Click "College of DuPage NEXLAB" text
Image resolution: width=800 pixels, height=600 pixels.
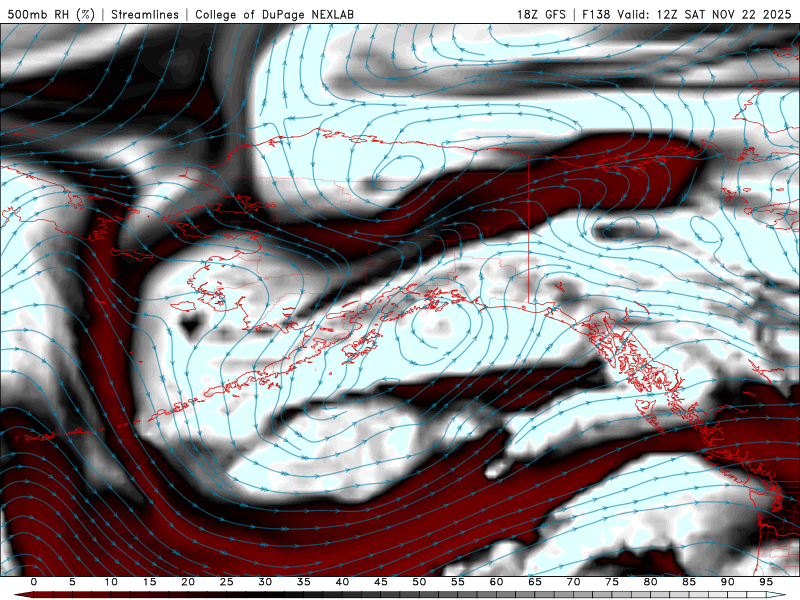(274, 14)
